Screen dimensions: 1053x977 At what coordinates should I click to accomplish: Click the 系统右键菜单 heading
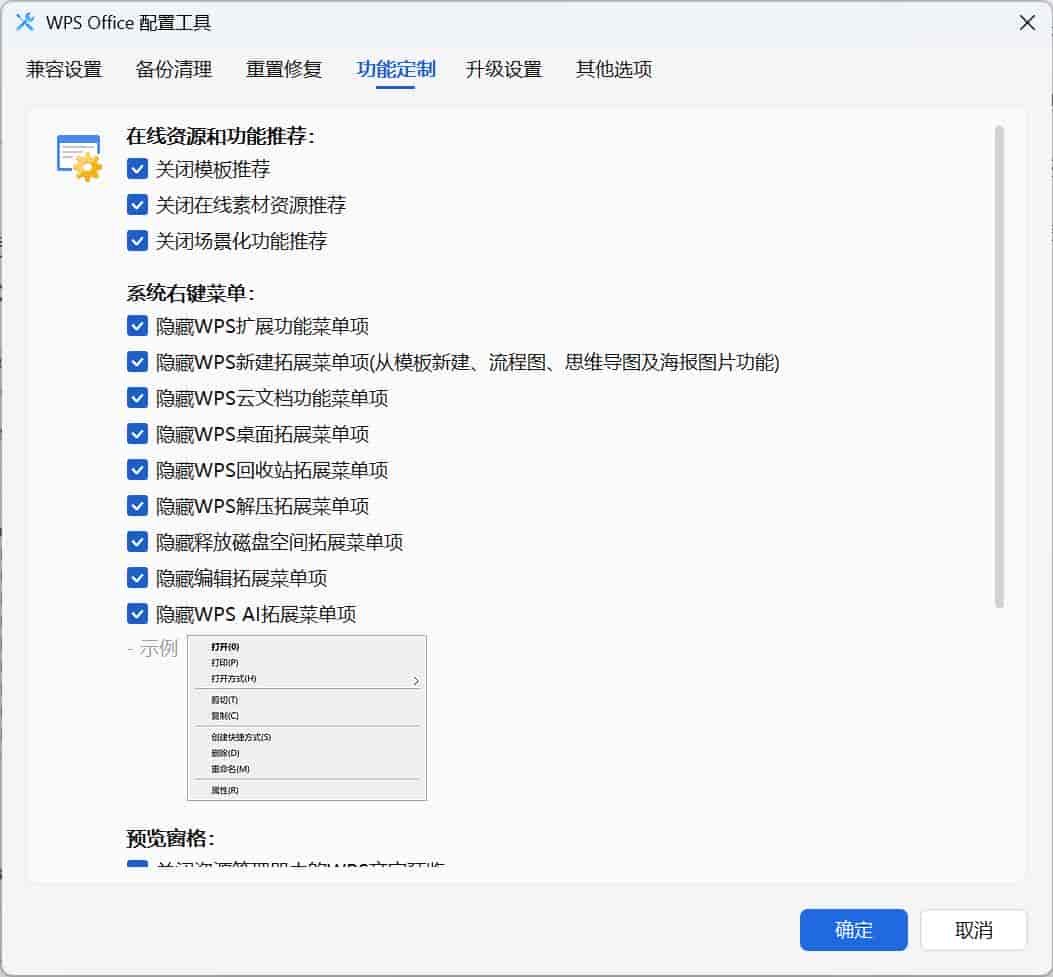pos(191,293)
